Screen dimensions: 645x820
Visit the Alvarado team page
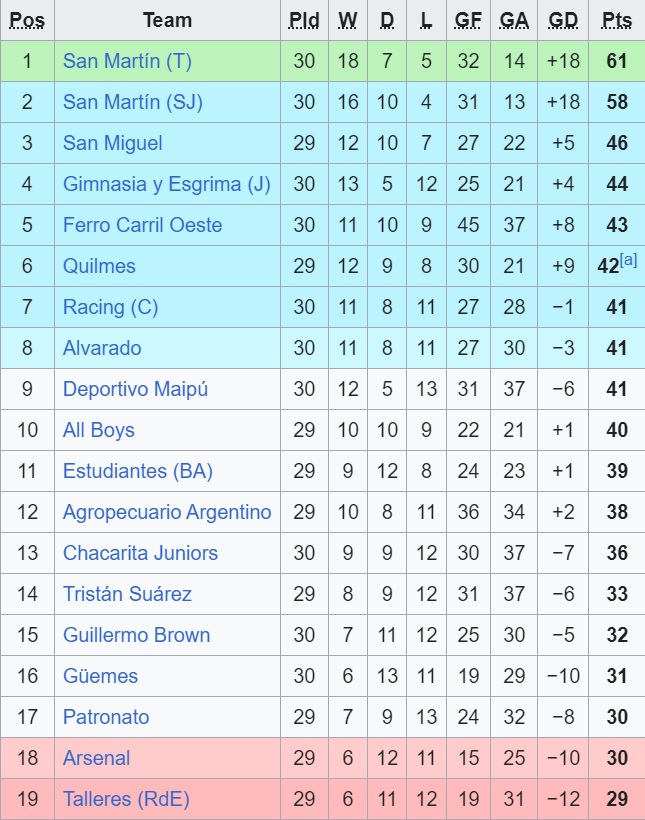102,348
